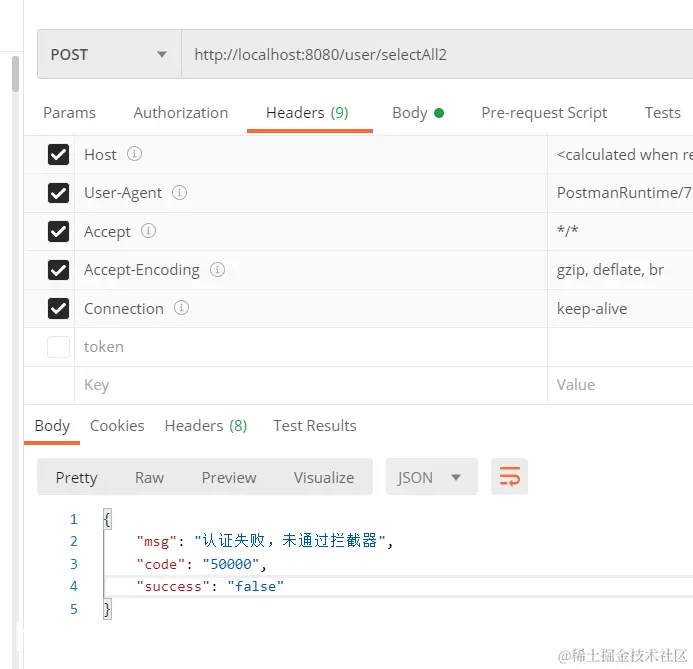This screenshot has height=669, width=693.
Task: Open the POST method dropdown
Action: (109, 54)
